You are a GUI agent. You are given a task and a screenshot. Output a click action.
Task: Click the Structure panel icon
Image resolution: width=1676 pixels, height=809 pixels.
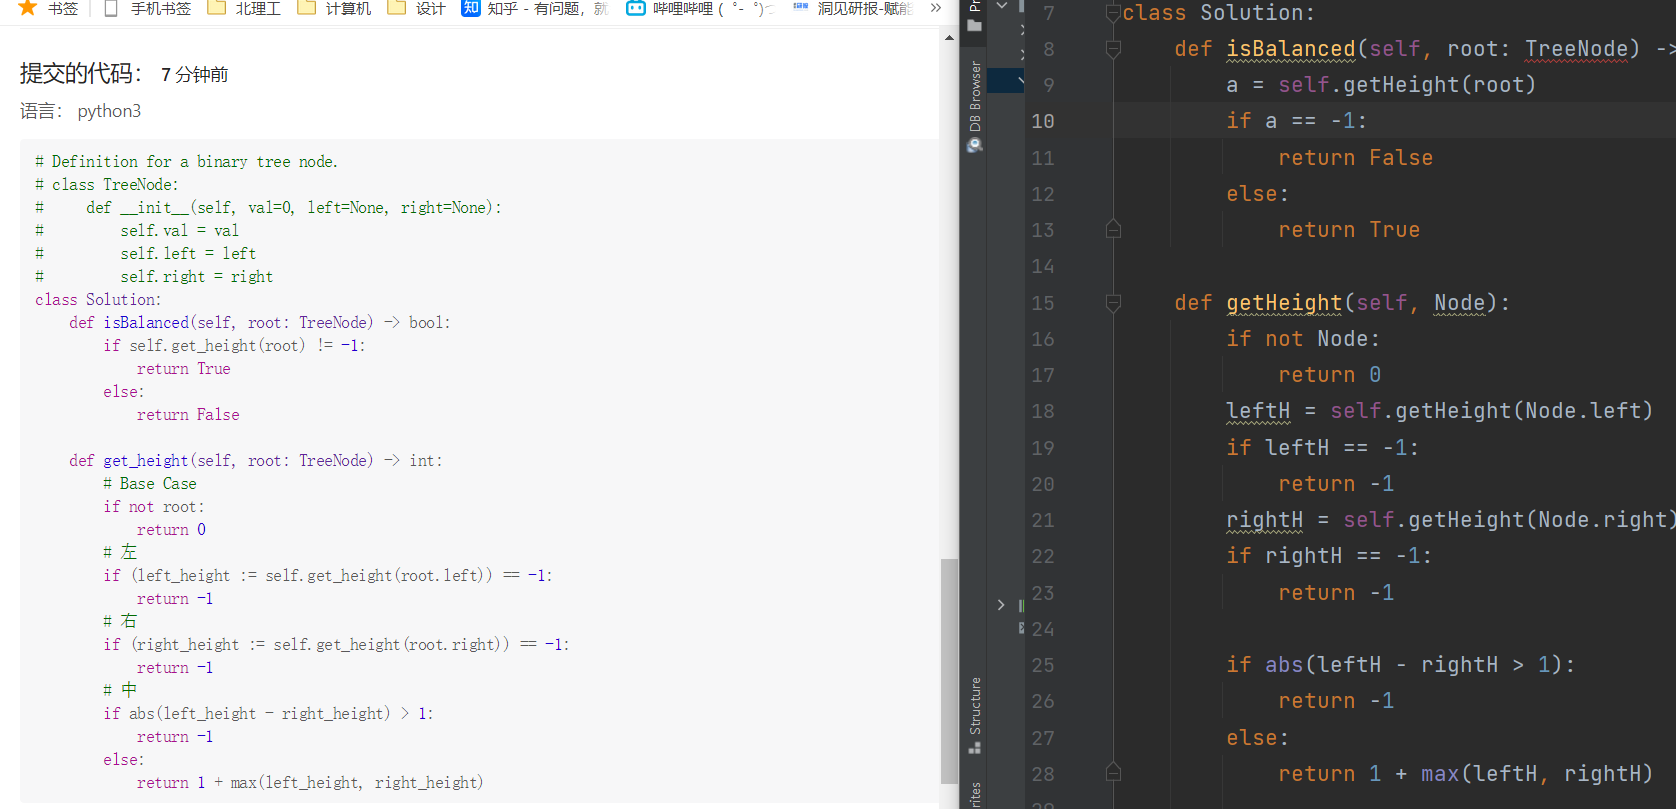click(975, 747)
